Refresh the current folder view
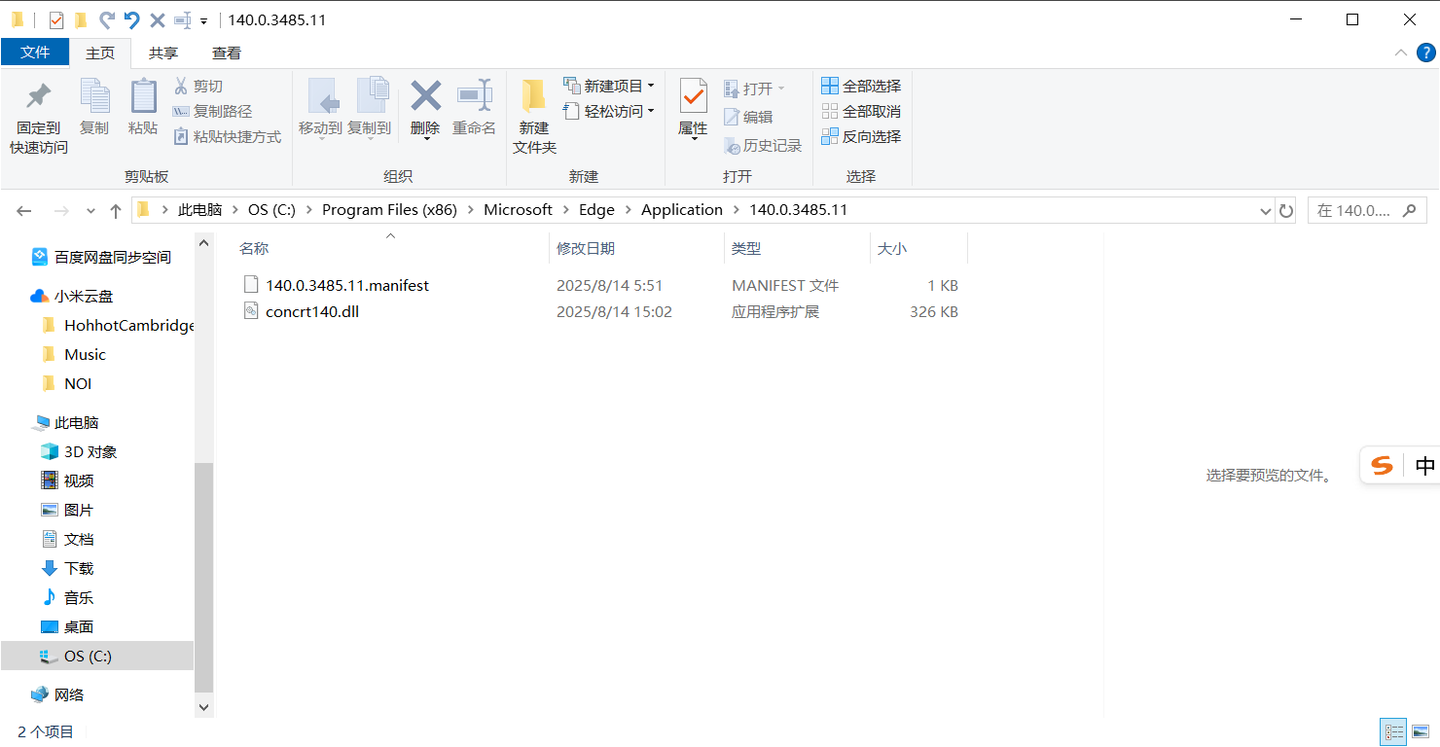The height and width of the screenshot is (747, 1440). tap(1286, 211)
